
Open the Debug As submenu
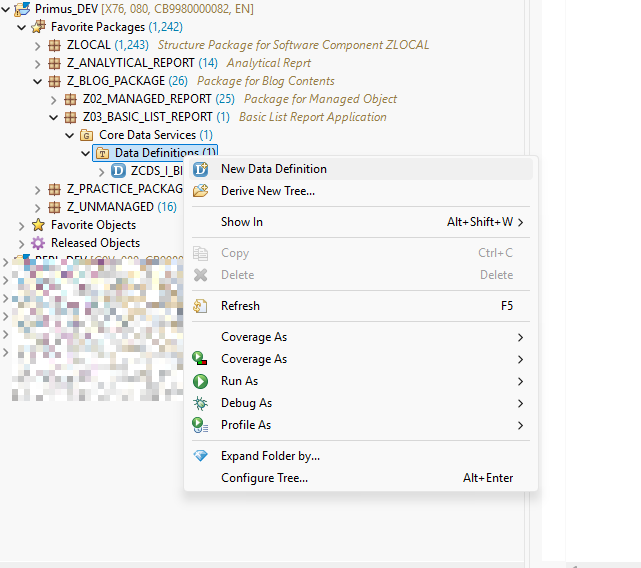[x=361, y=403]
